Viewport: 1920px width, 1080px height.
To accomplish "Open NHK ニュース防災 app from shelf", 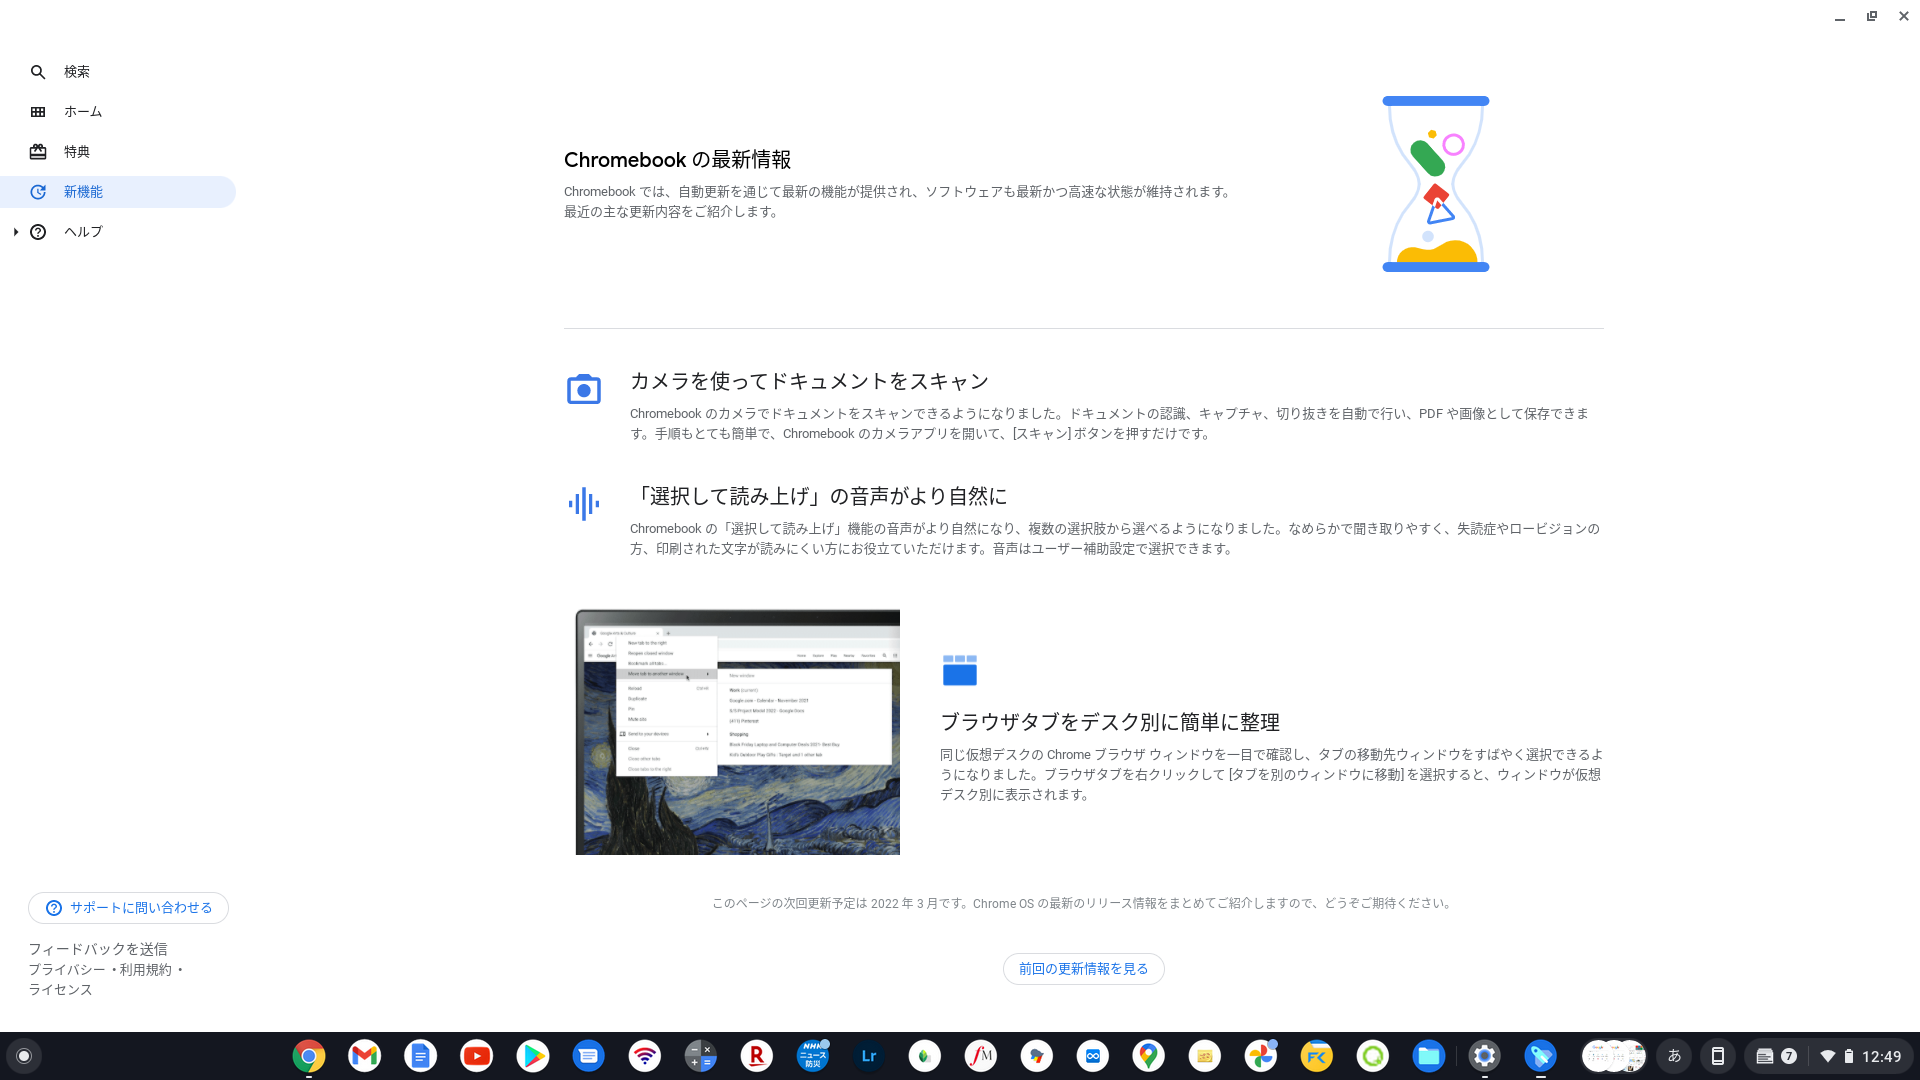I will pyautogui.click(x=813, y=1056).
